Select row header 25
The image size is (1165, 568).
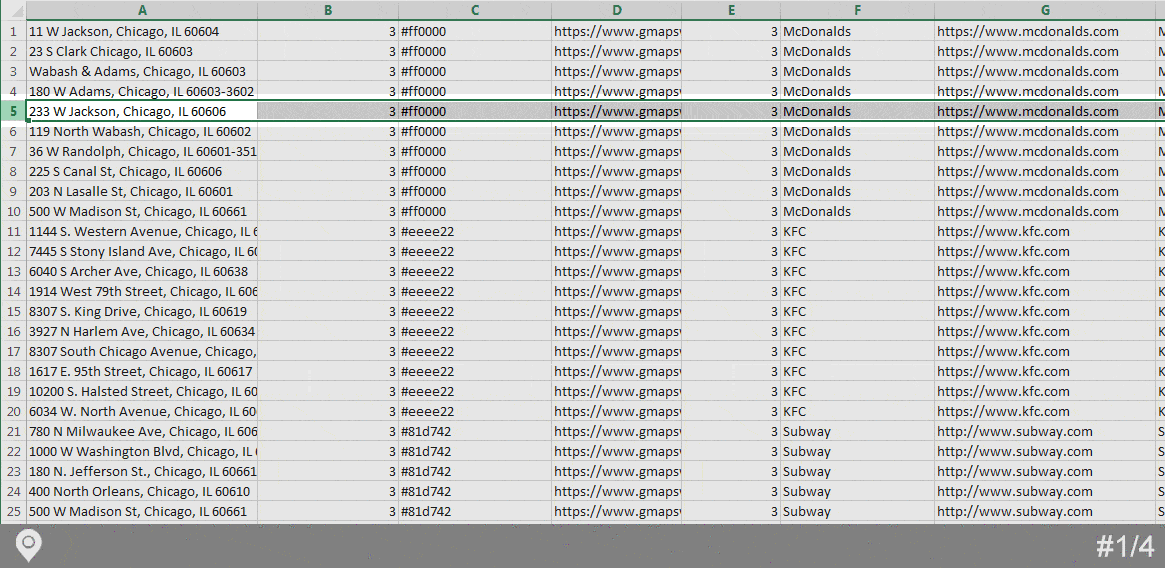(13, 511)
